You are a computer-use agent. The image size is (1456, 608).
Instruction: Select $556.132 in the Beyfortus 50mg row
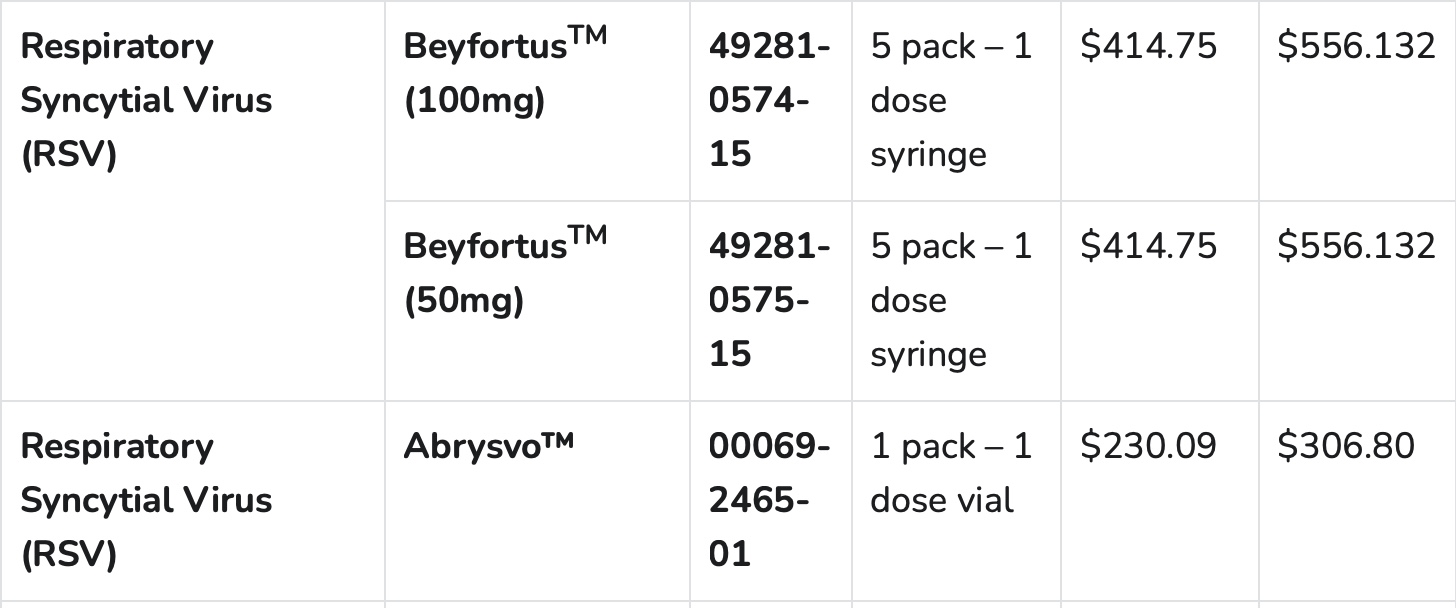(1356, 246)
